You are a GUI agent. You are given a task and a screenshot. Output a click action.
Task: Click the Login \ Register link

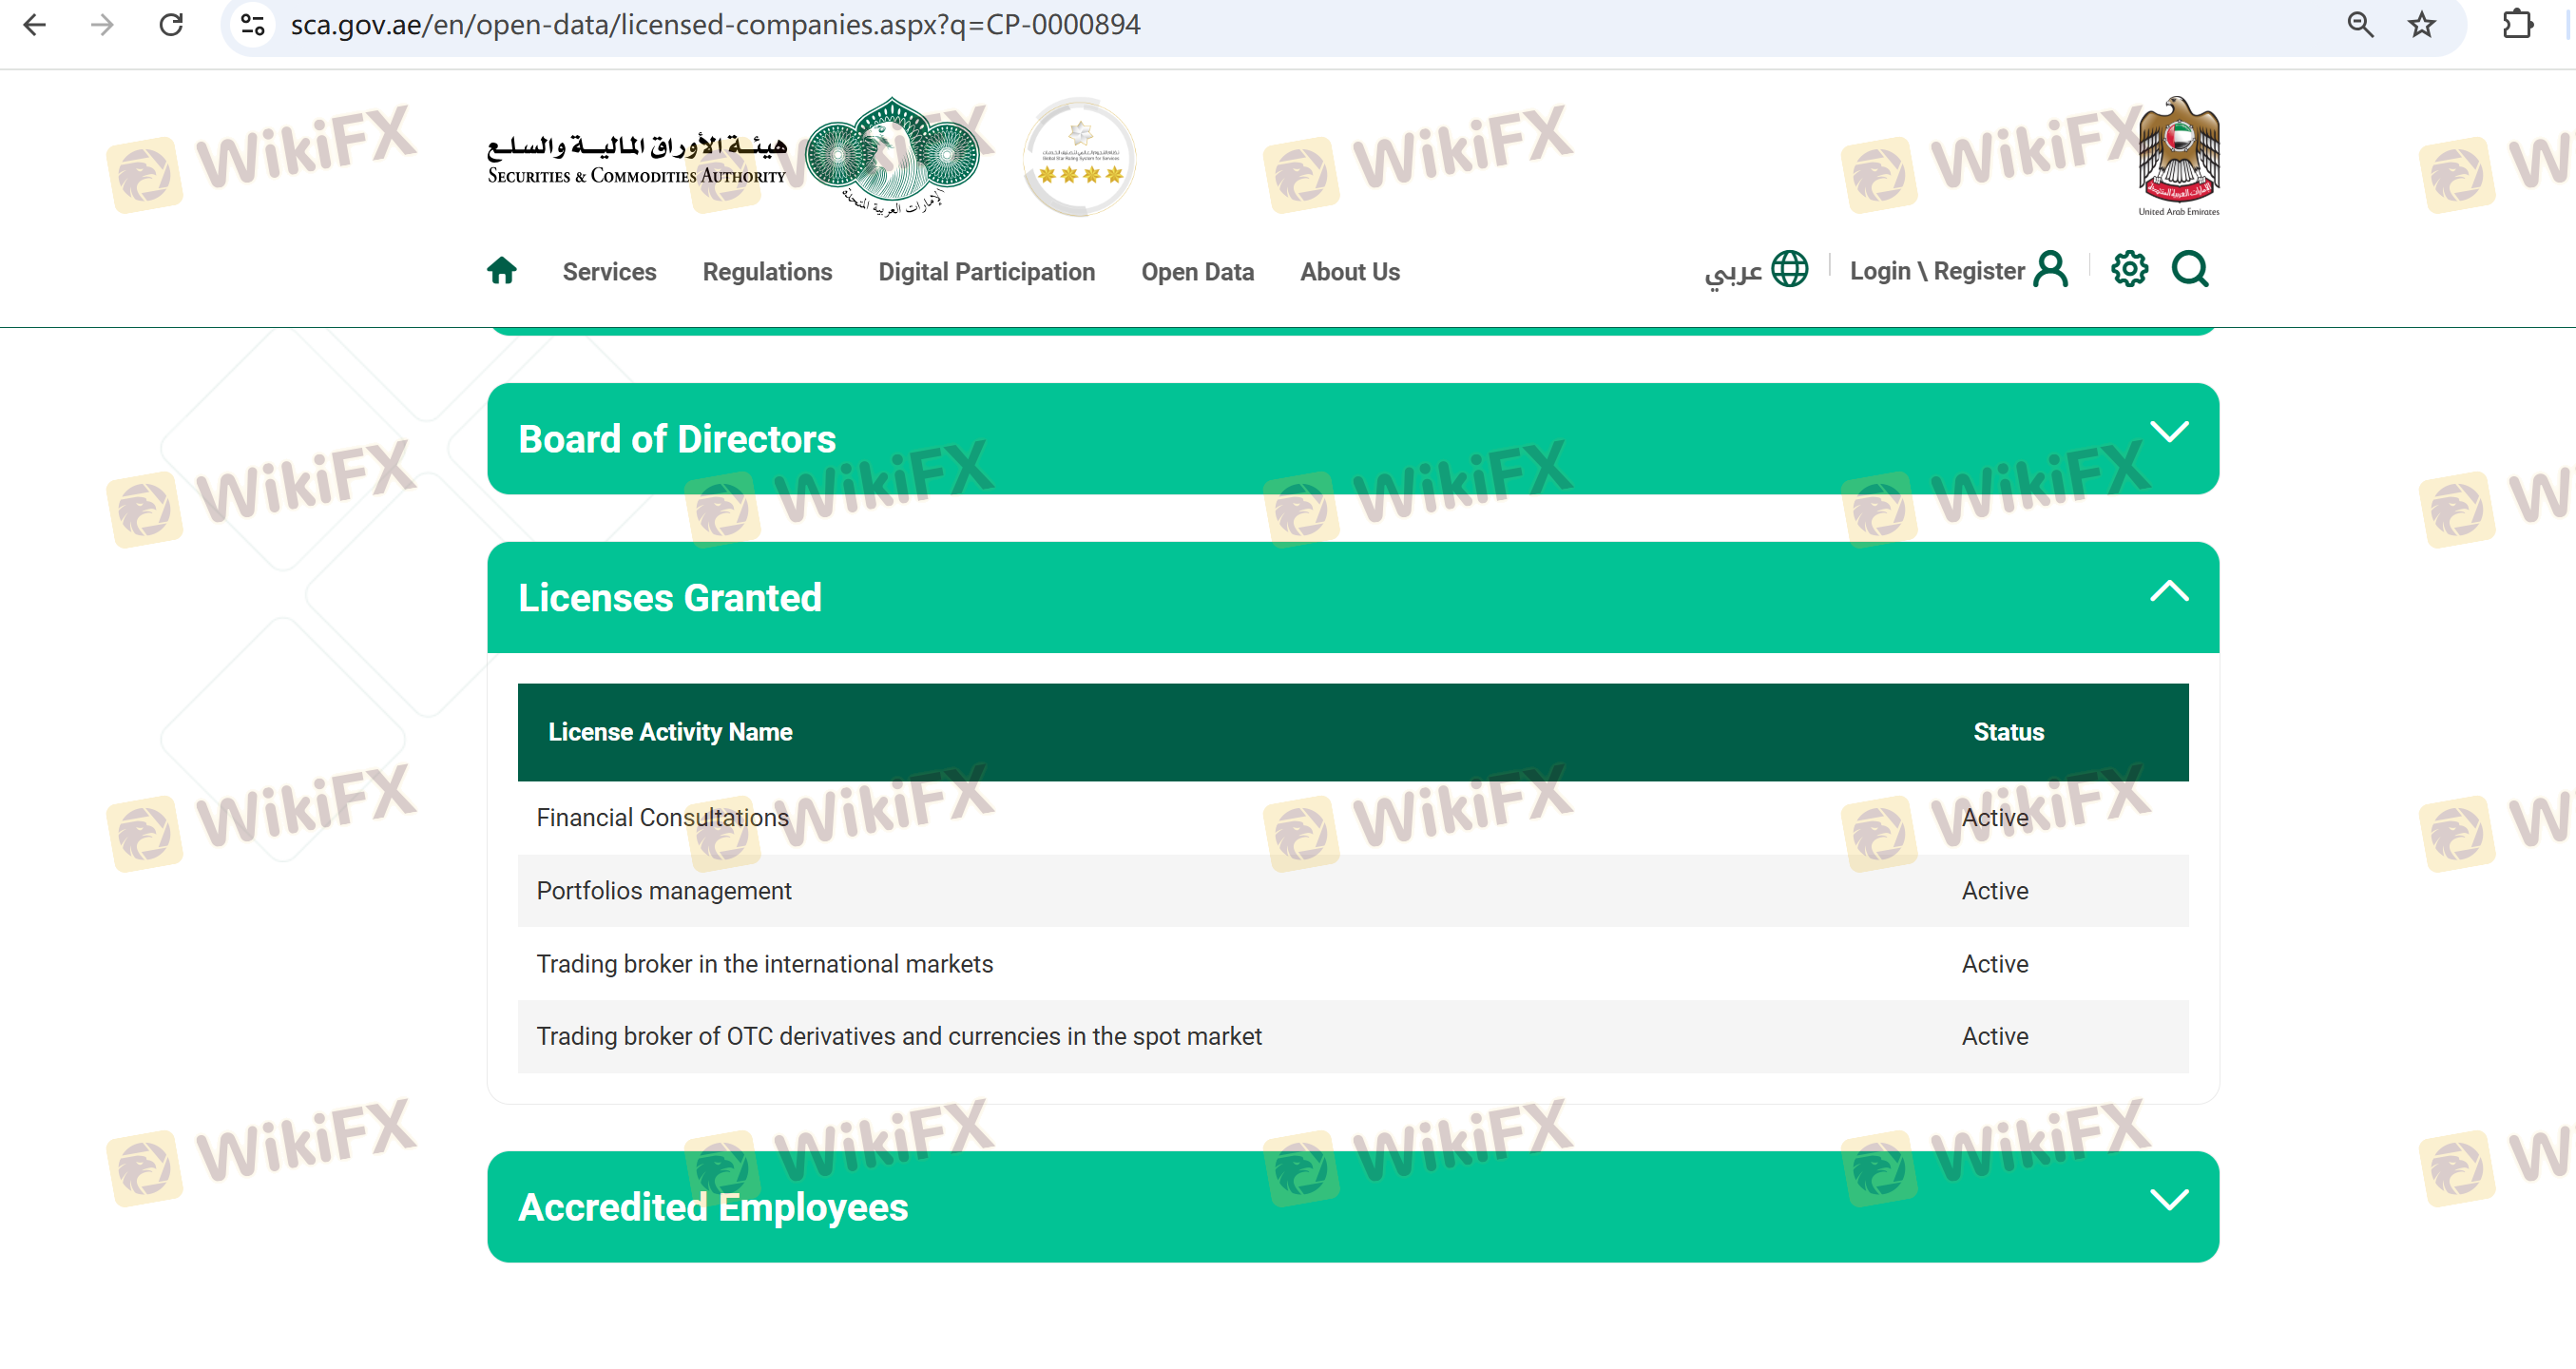[1936, 271]
